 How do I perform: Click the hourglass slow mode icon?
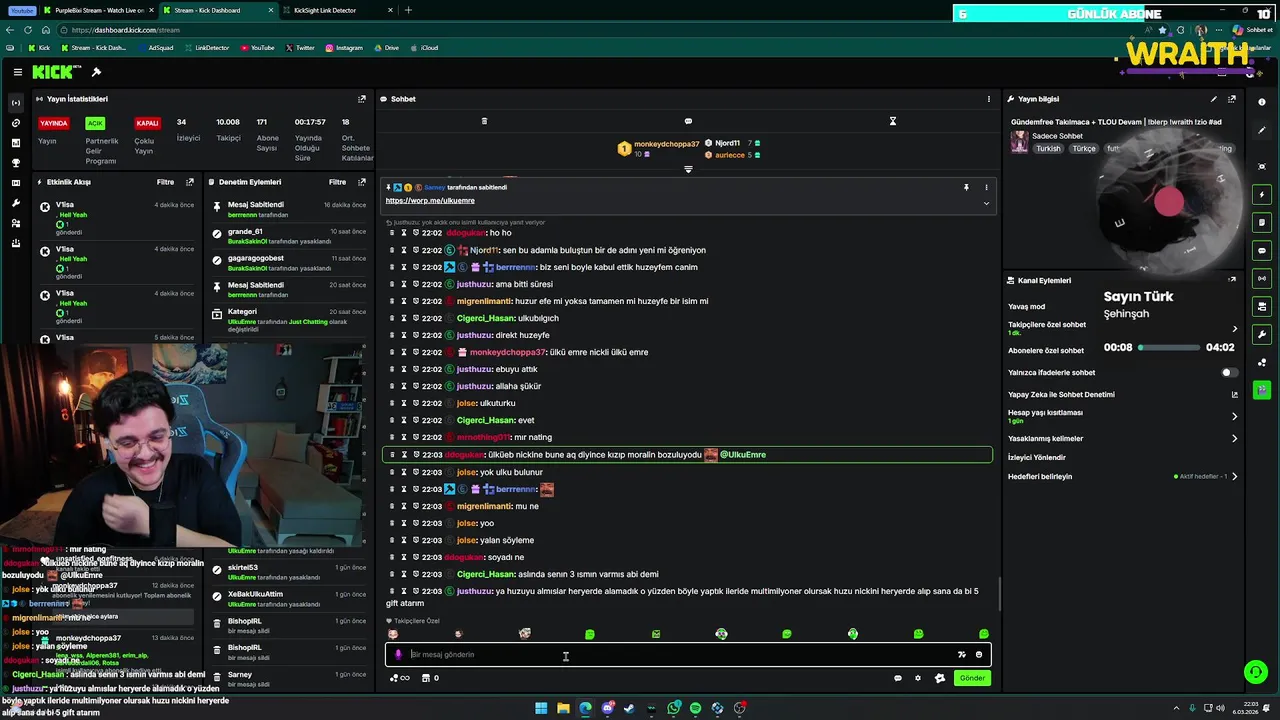point(893,121)
